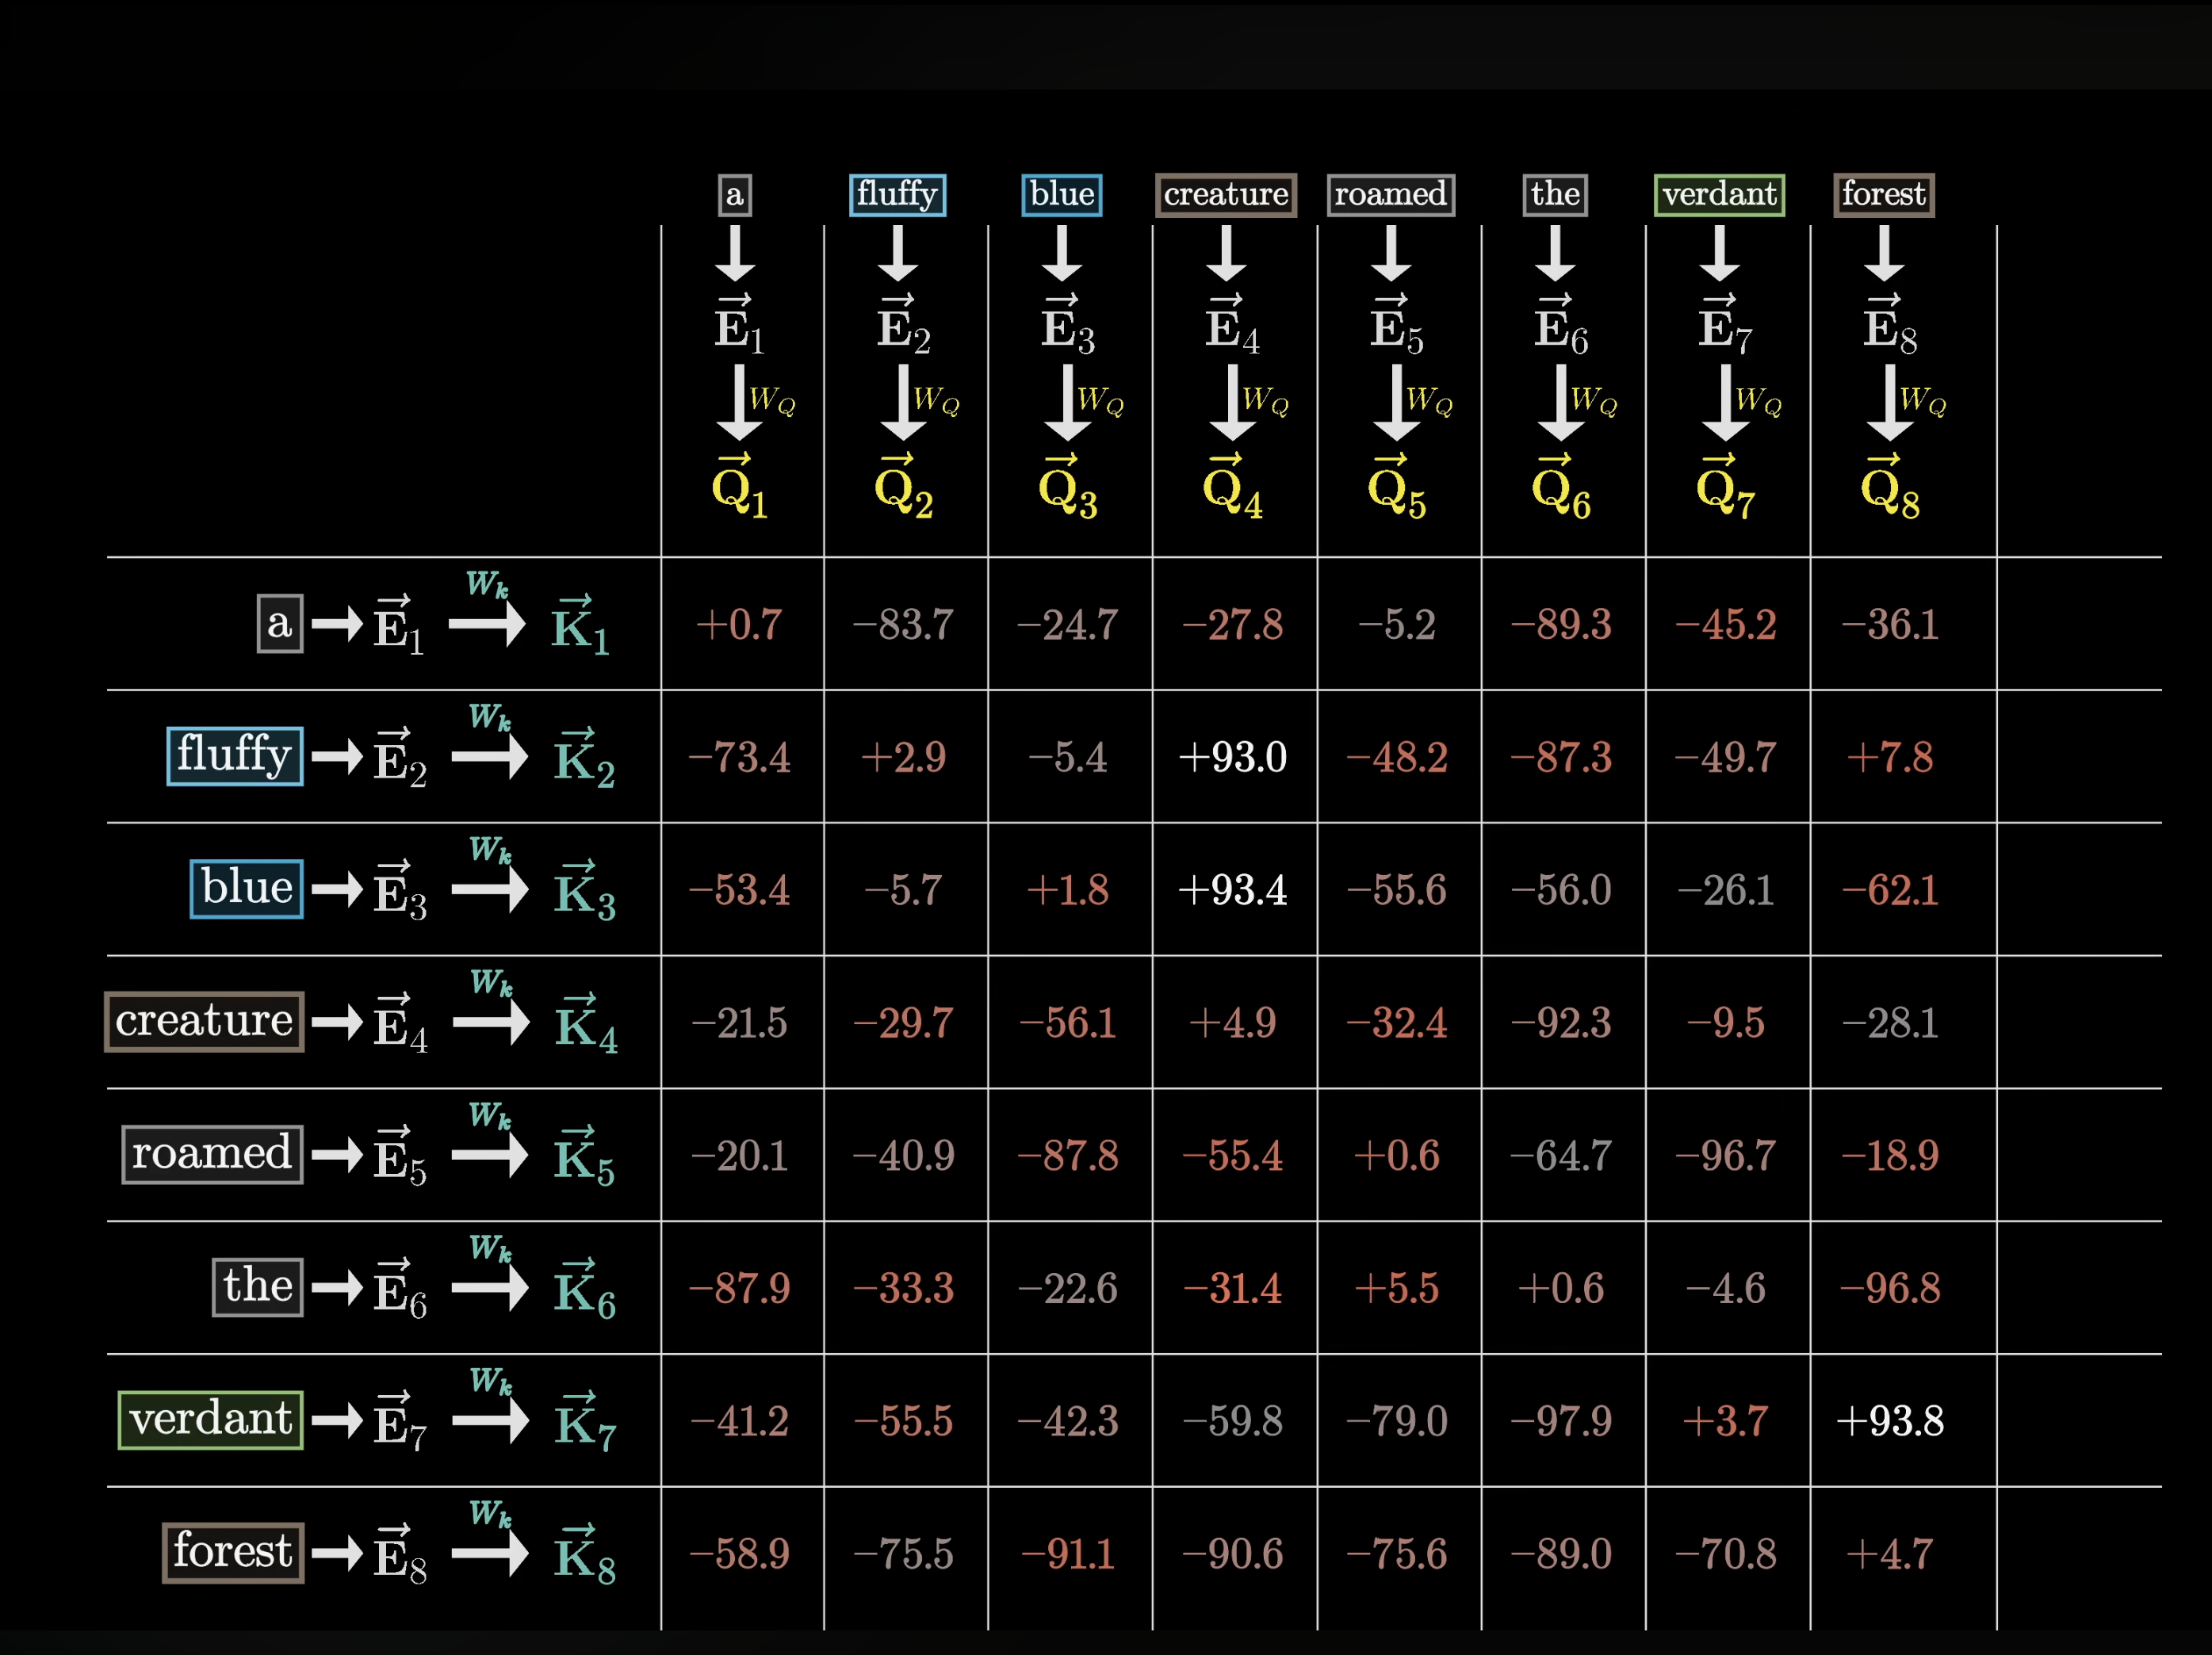Viewport: 2212px width, 1655px height.
Task: Click the 'fluffy' token on the K2 row
Action: [234, 756]
